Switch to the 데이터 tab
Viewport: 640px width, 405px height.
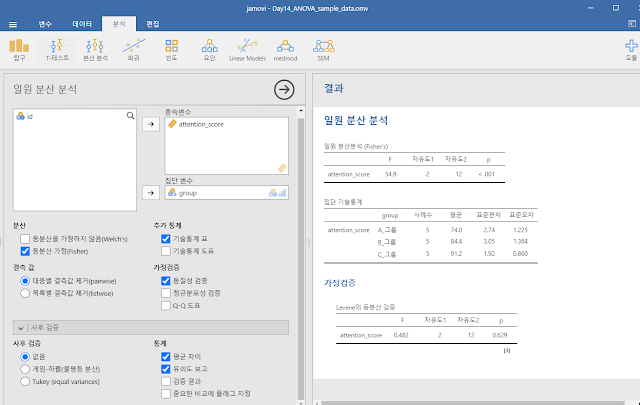tap(82, 24)
